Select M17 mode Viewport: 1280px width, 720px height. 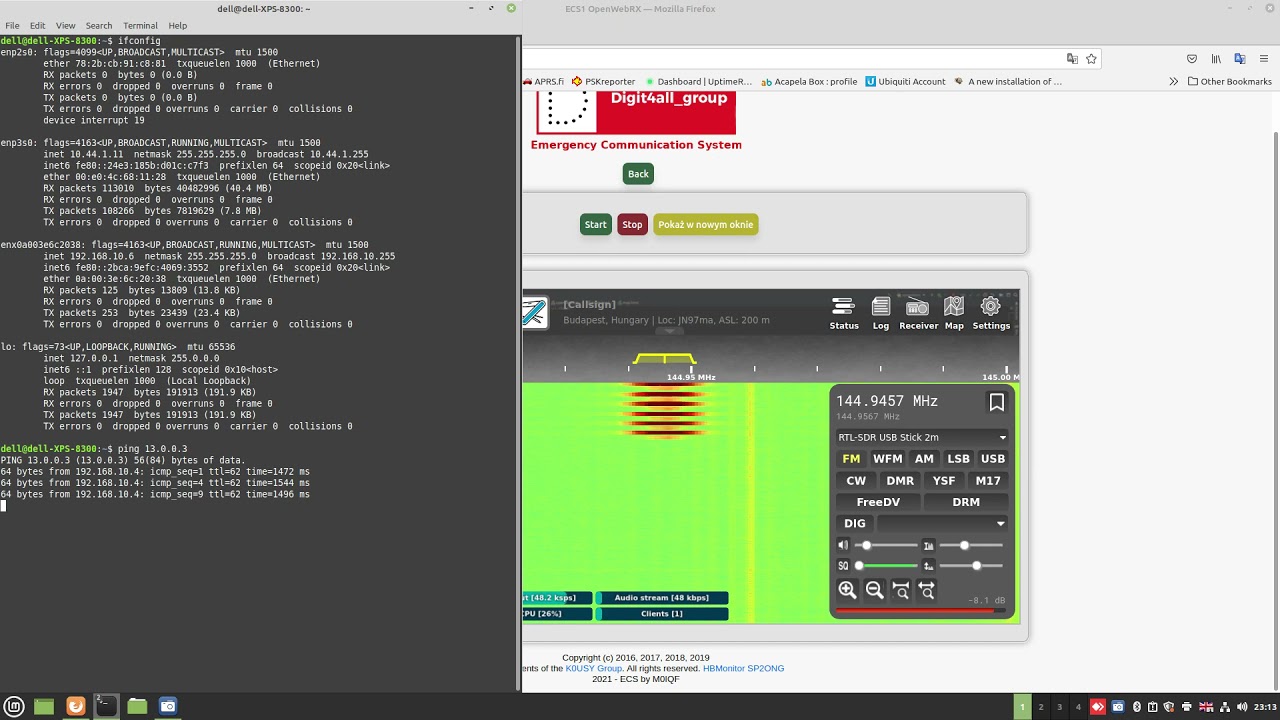point(988,481)
